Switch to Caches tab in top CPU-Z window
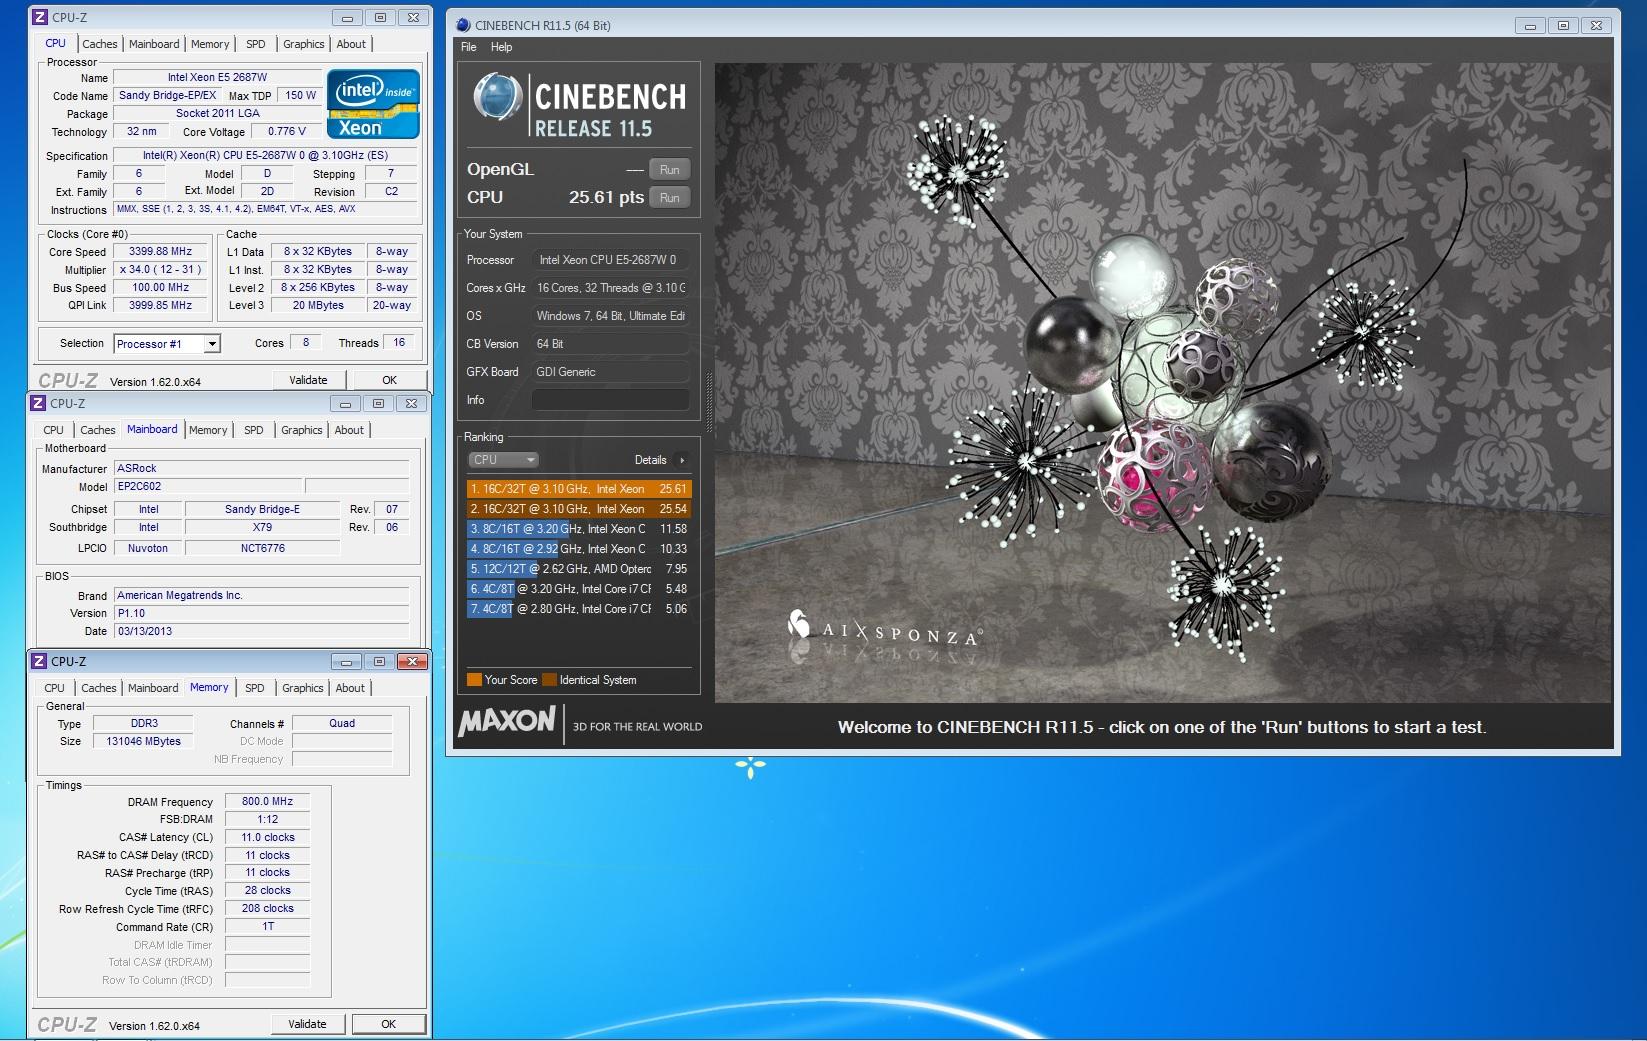Viewport: 1647px width, 1041px height. click(x=100, y=44)
